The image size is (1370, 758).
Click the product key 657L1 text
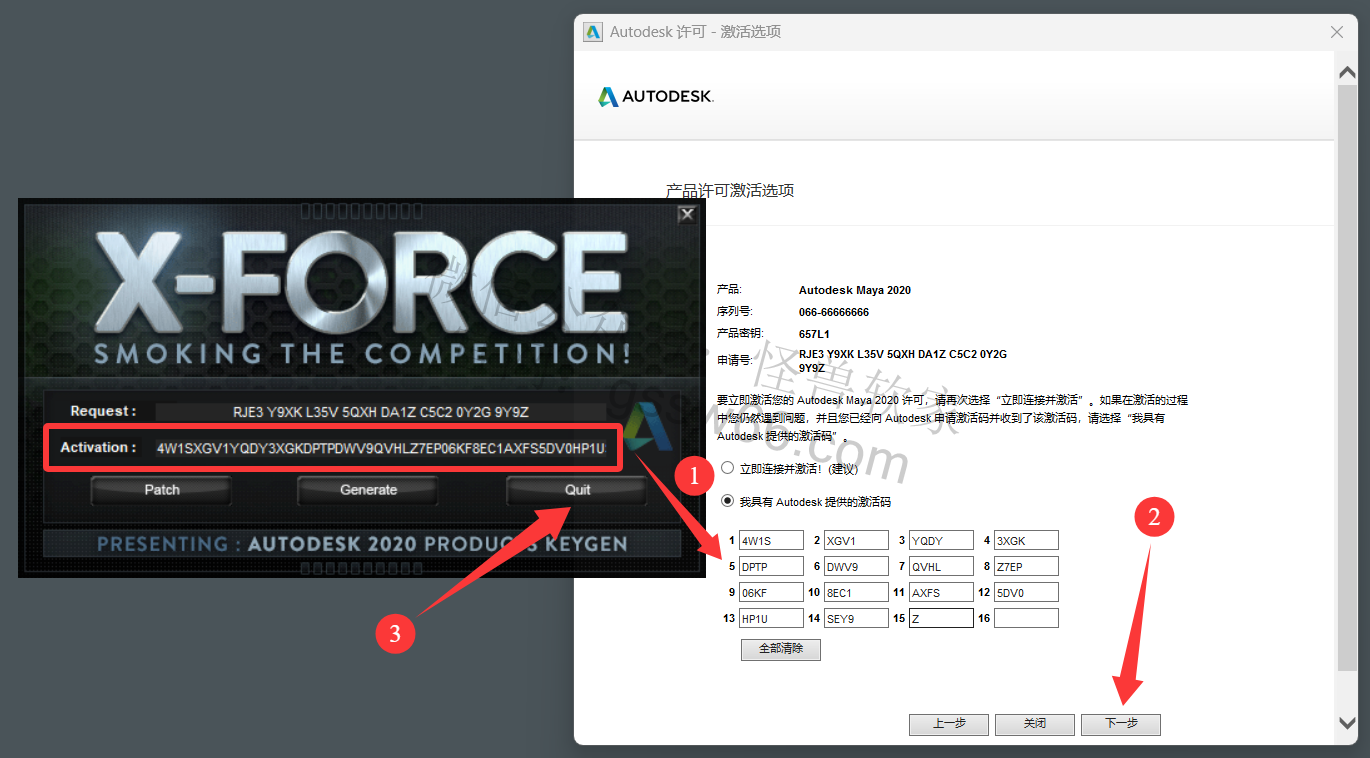[x=815, y=334]
